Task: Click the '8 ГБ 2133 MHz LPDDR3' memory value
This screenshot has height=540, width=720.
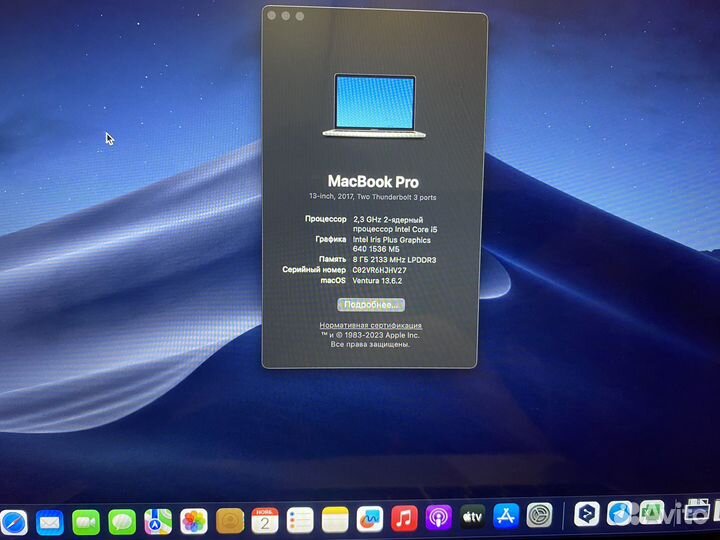Action: coord(394,260)
